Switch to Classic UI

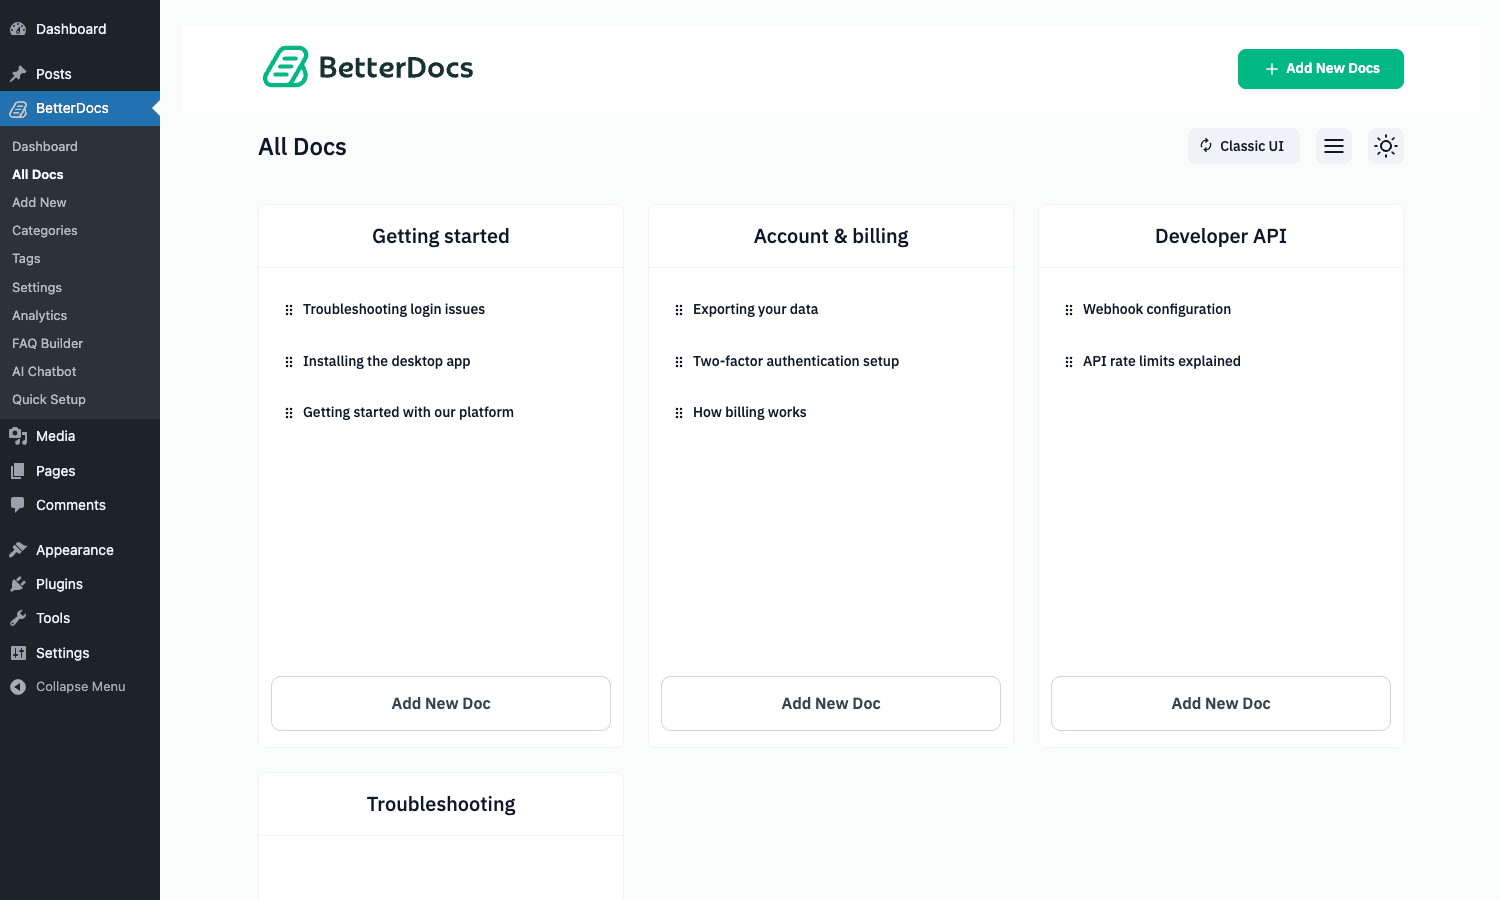[x=1244, y=146]
